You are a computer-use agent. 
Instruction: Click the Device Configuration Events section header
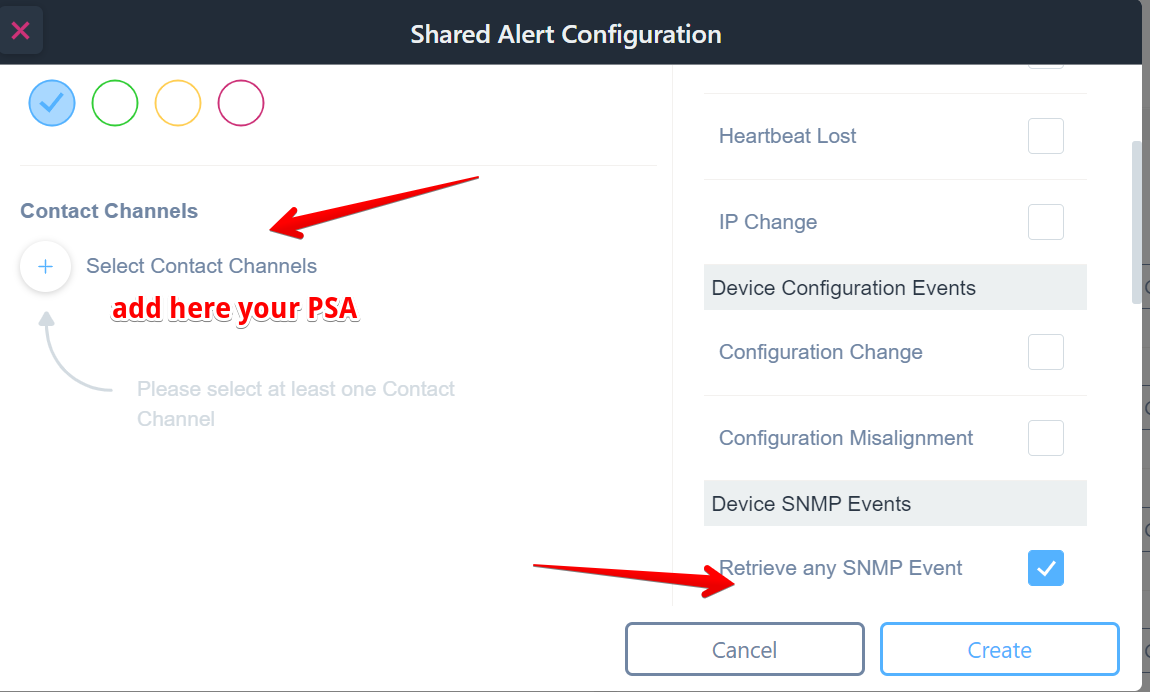tap(843, 287)
